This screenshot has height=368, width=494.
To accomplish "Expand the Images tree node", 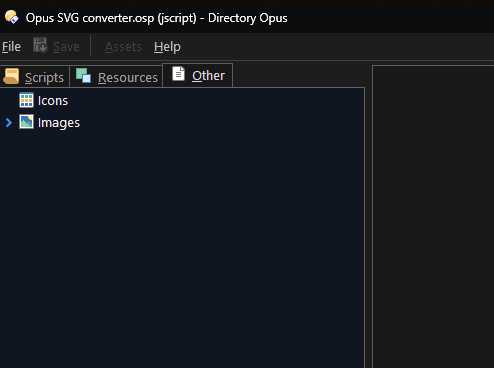I will coord(9,123).
